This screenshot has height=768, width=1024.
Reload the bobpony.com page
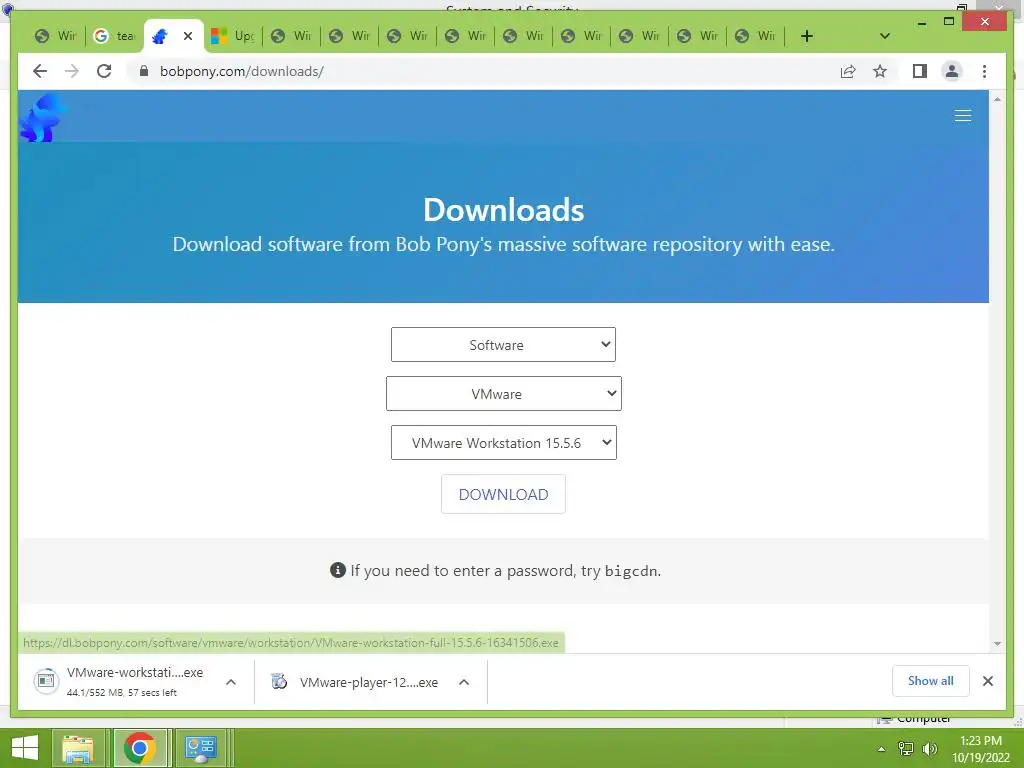(x=104, y=71)
